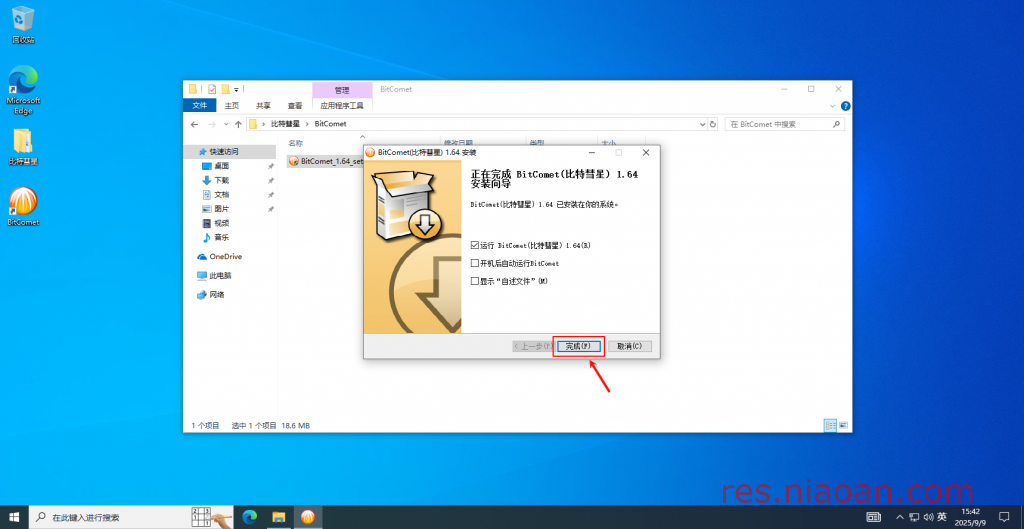
Task: Open File Explorer from taskbar
Action: 279,517
